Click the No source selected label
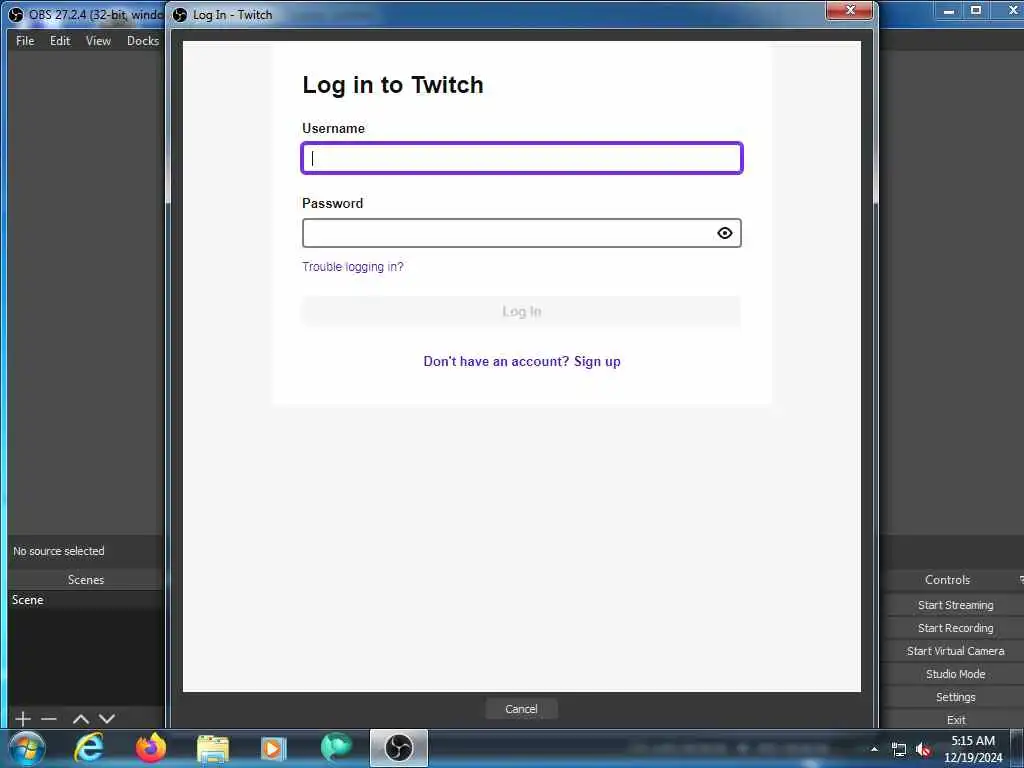 pos(59,551)
